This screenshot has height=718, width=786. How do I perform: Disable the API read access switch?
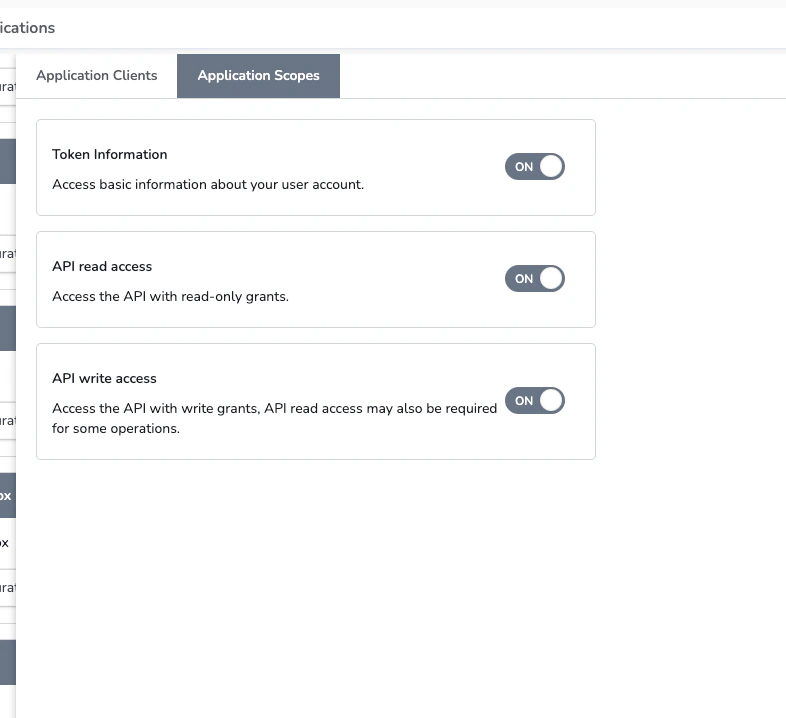point(534,278)
